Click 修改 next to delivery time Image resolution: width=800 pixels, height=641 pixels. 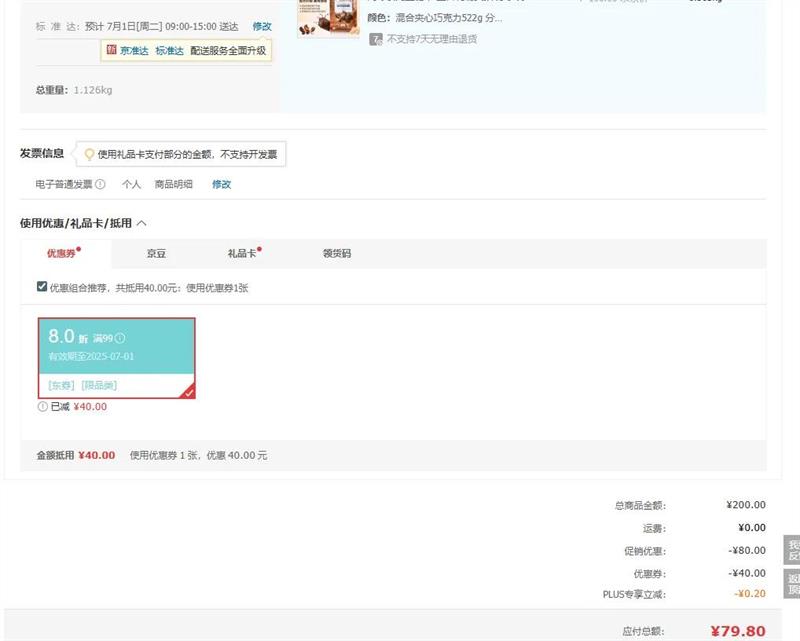coord(261,26)
